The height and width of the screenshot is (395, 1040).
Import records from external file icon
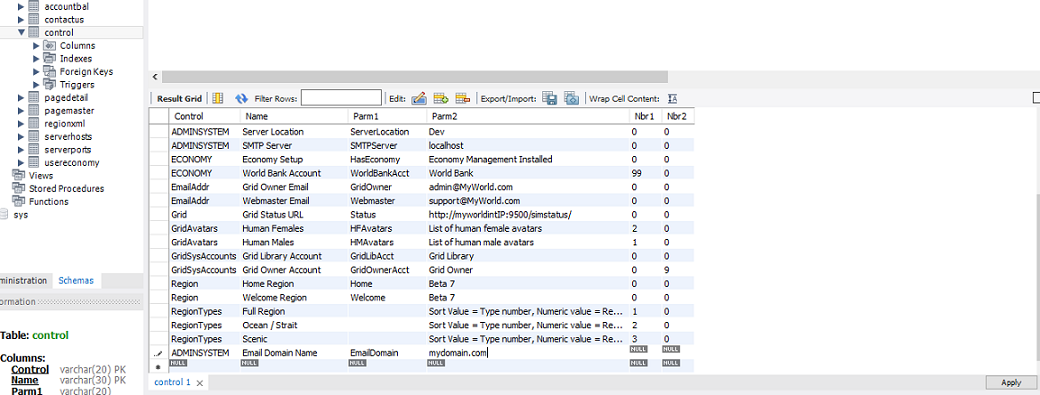tap(572, 99)
